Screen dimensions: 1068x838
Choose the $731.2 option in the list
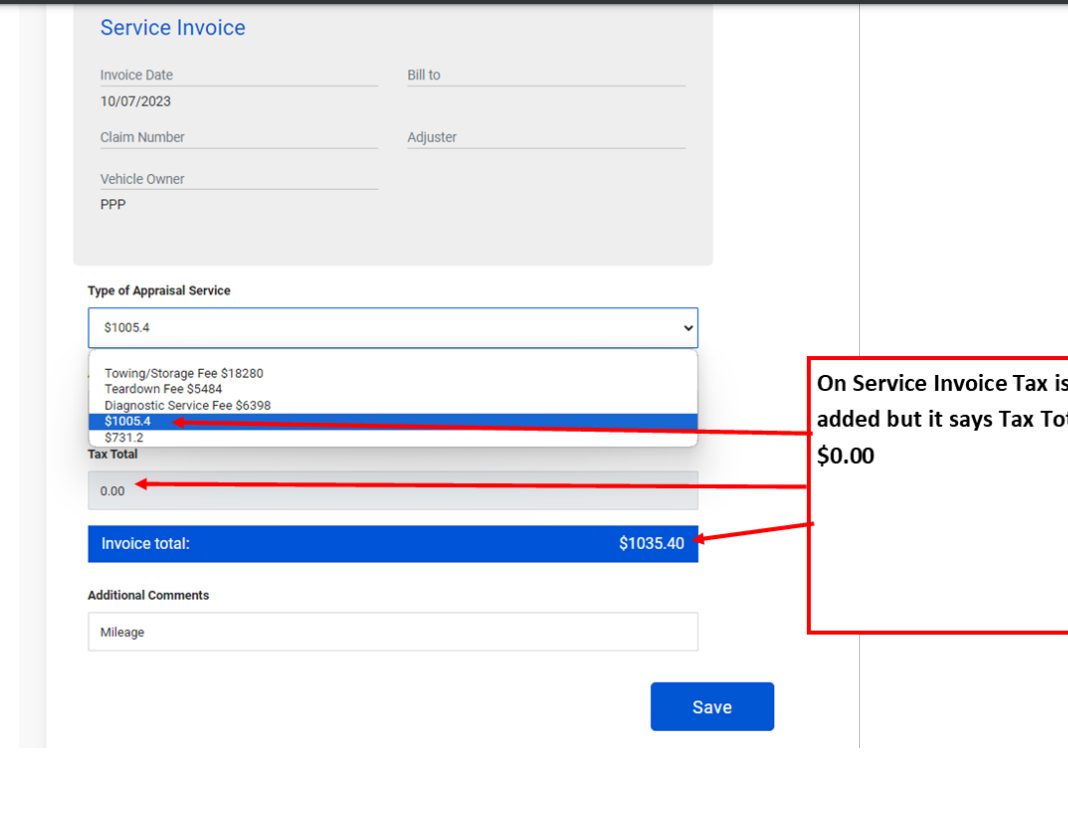[x=124, y=437]
